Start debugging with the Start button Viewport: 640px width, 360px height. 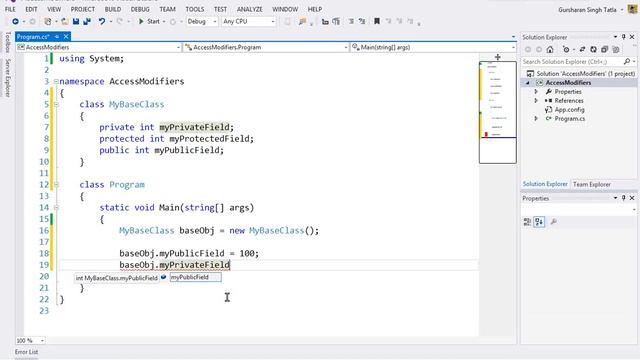pos(149,21)
